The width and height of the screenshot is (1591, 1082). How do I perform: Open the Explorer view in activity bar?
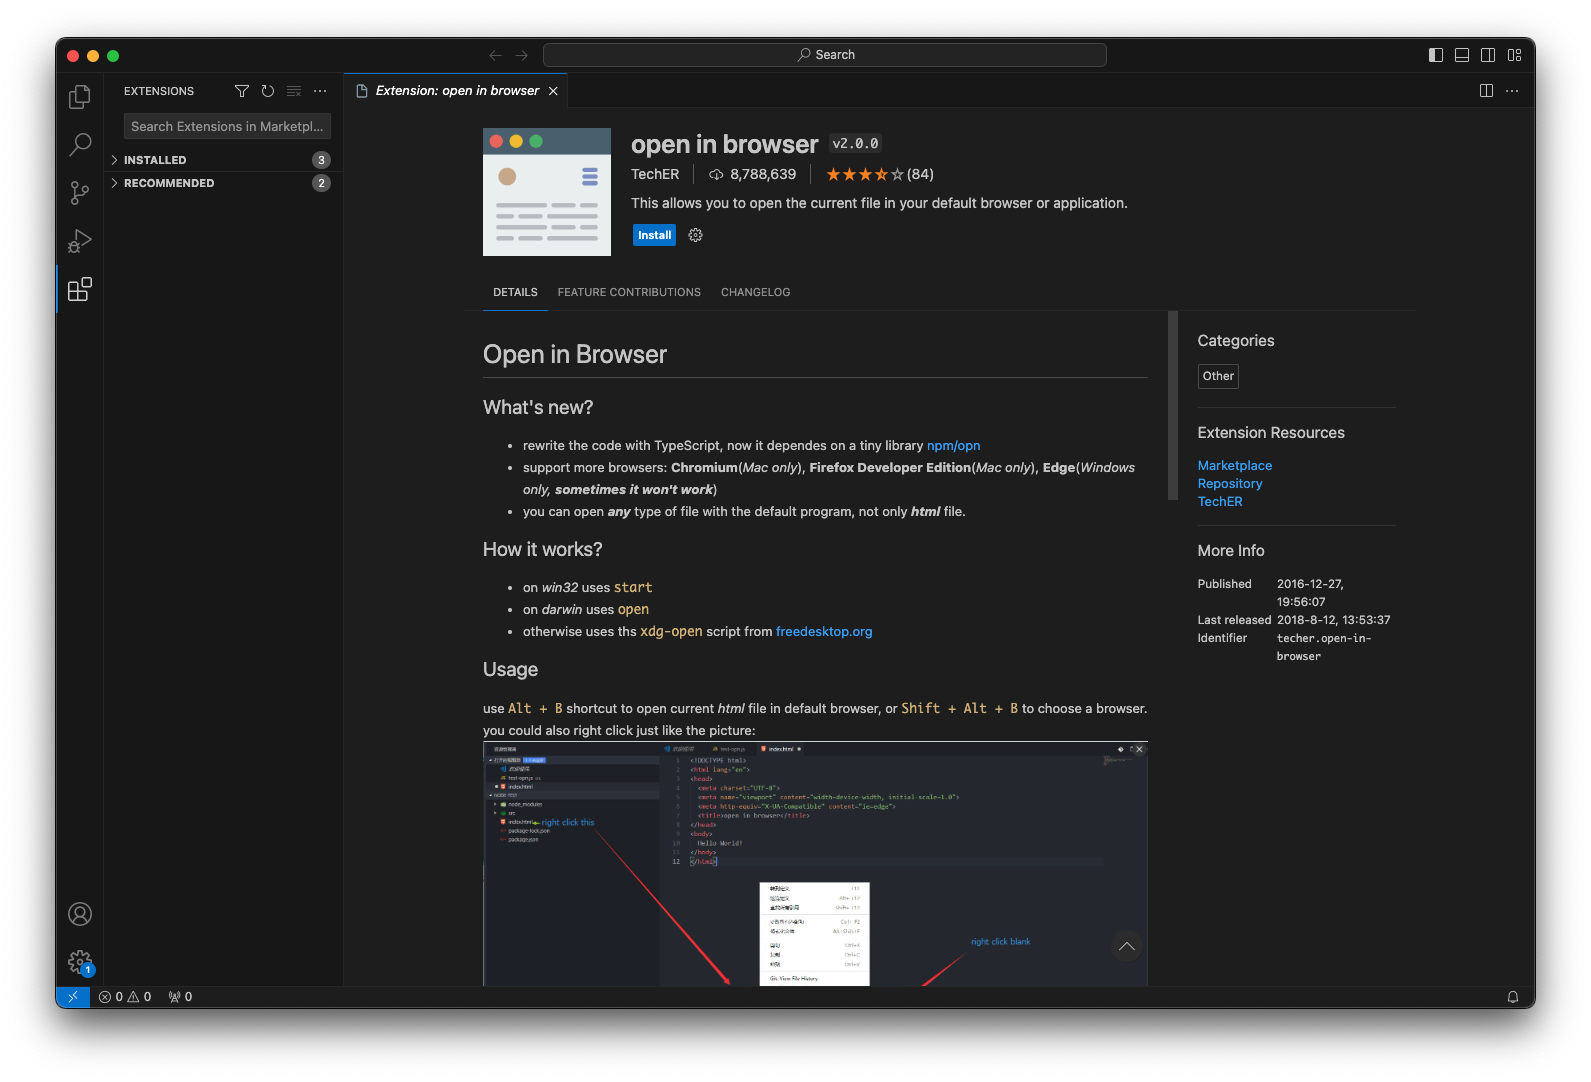80,97
